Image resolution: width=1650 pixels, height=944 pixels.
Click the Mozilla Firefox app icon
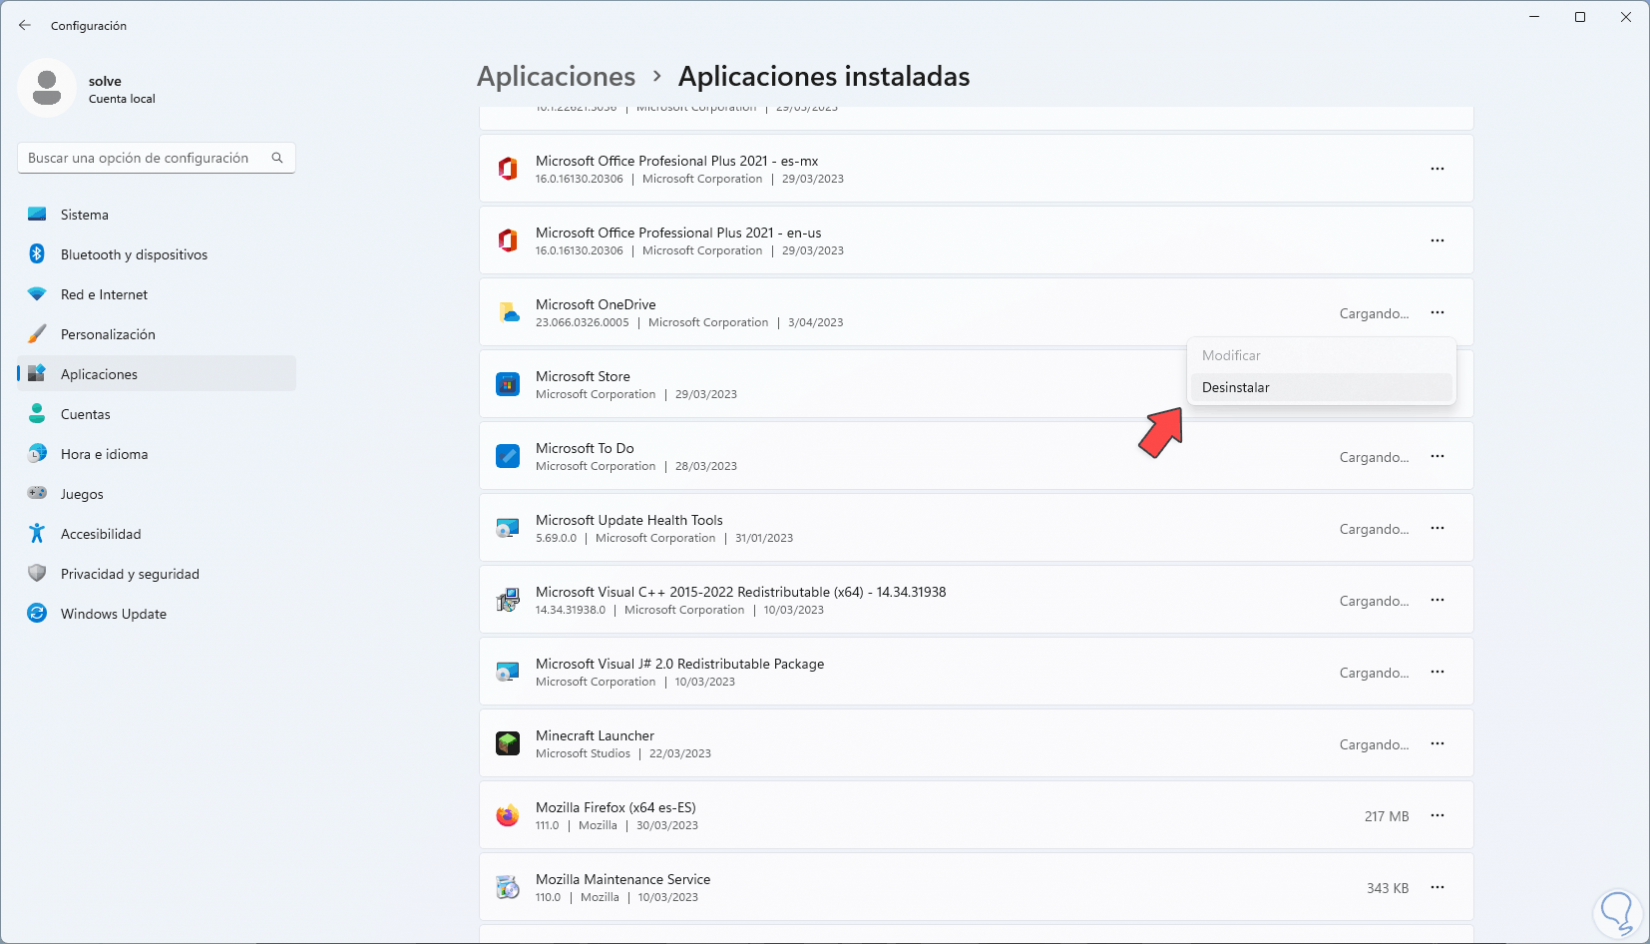click(508, 816)
